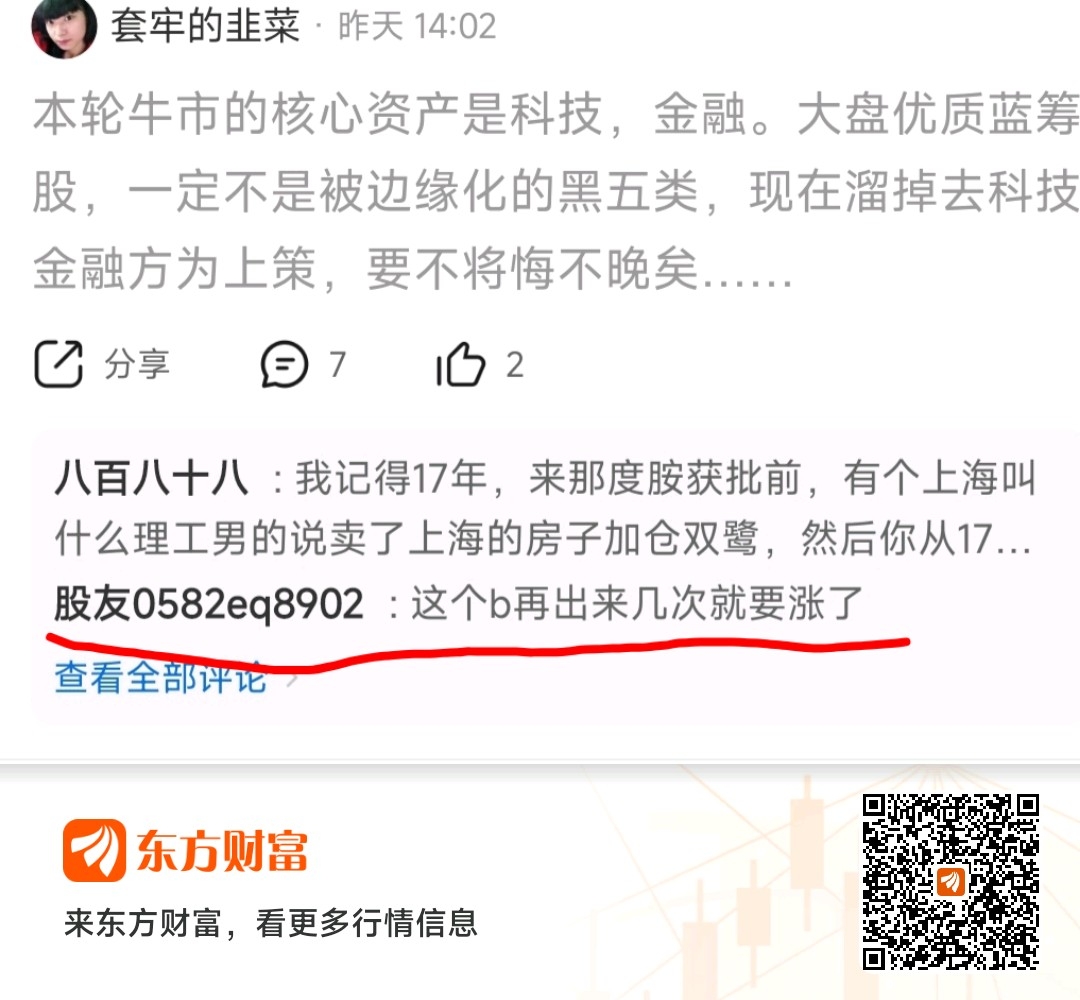Open the post body text about 本轮牛市
The height and width of the screenshot is (1000, 1080).
click(x=555, y=191)
